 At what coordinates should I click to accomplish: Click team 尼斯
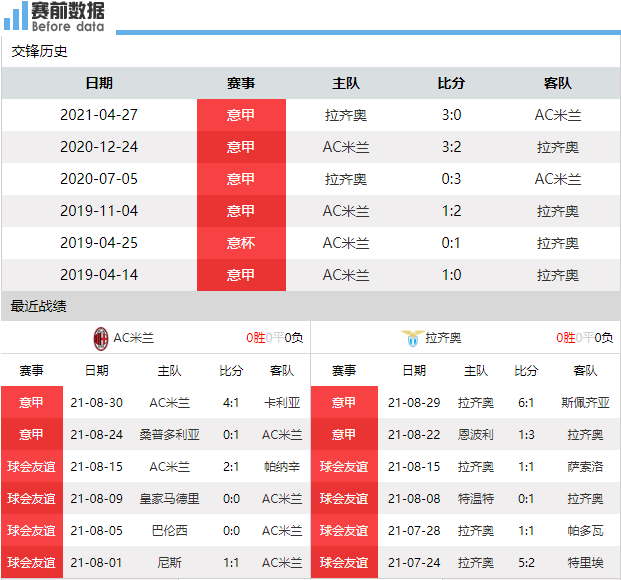click(170, 563)
